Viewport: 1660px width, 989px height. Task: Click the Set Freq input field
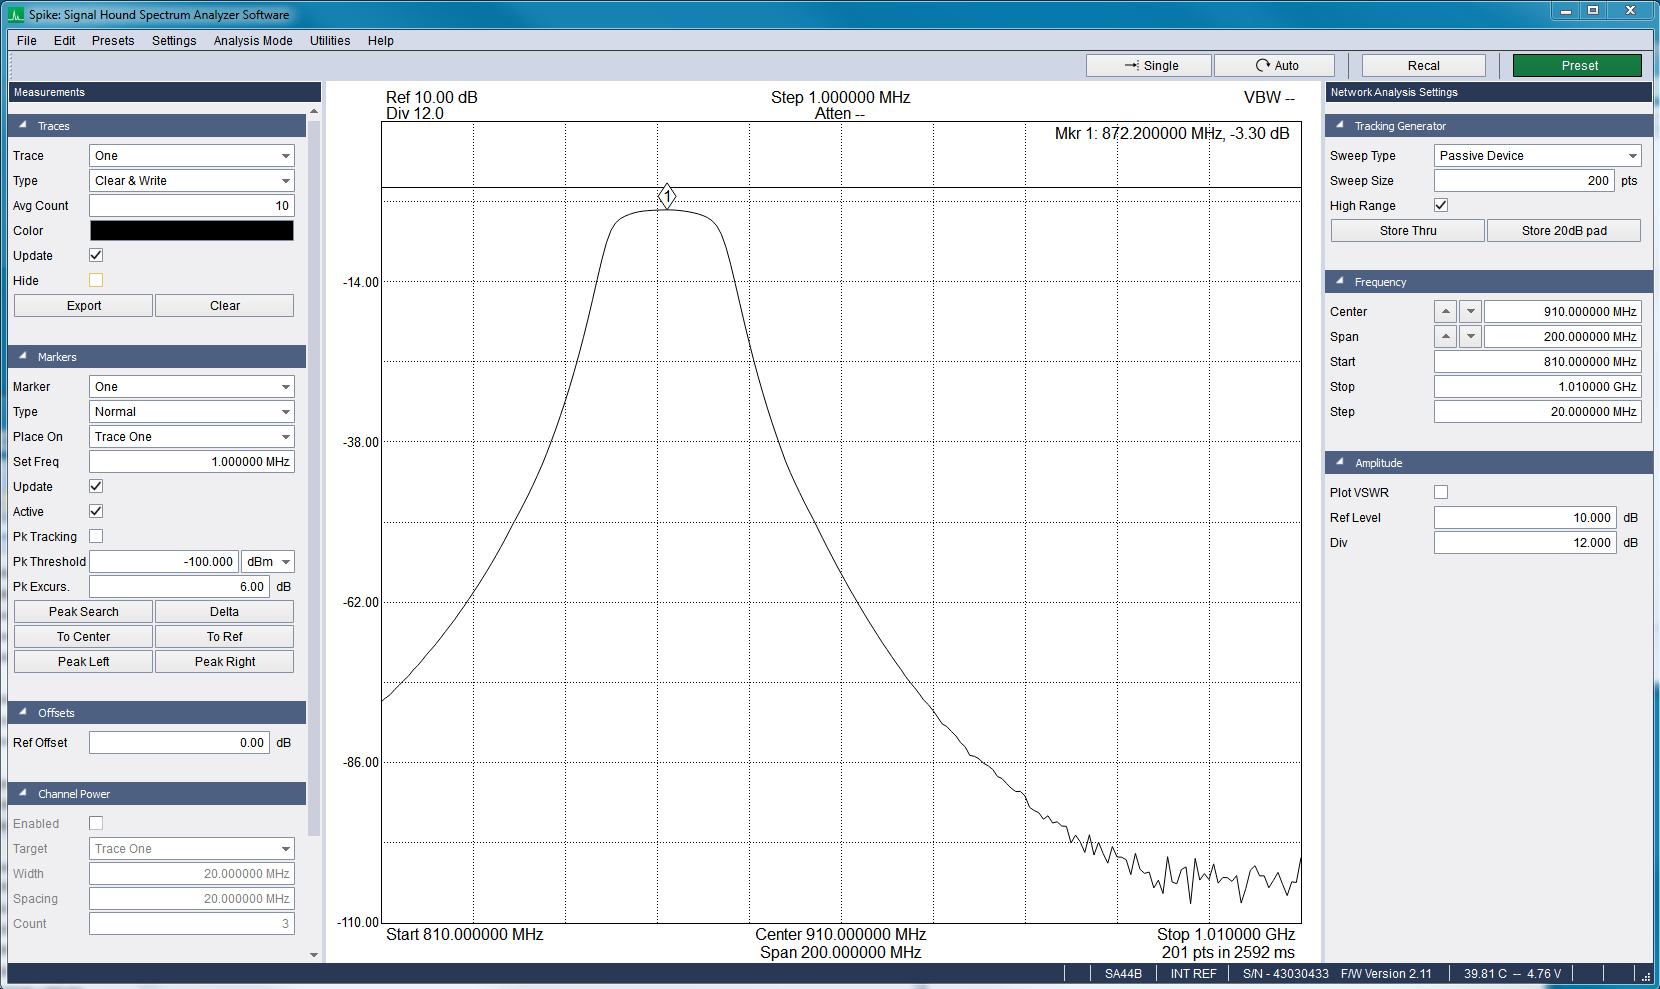pyautogui.click(x=192, y=462)
